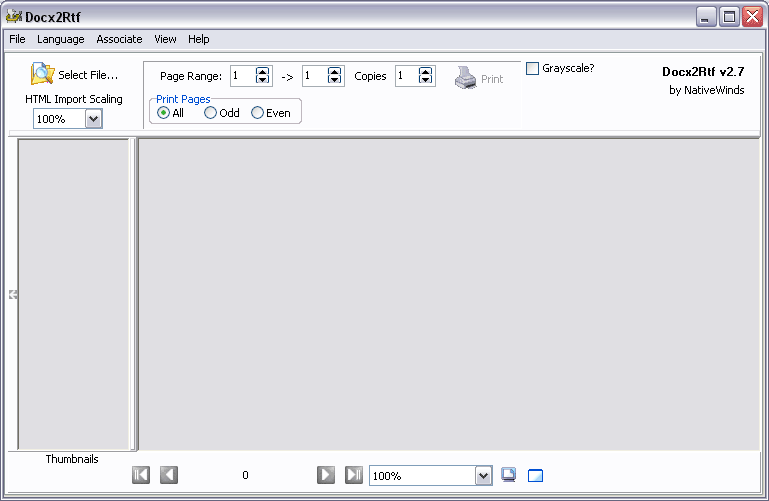The image size is (769, 501).
Task: Minimize the Docx2Rtf window
Action: tap(706, 17)
